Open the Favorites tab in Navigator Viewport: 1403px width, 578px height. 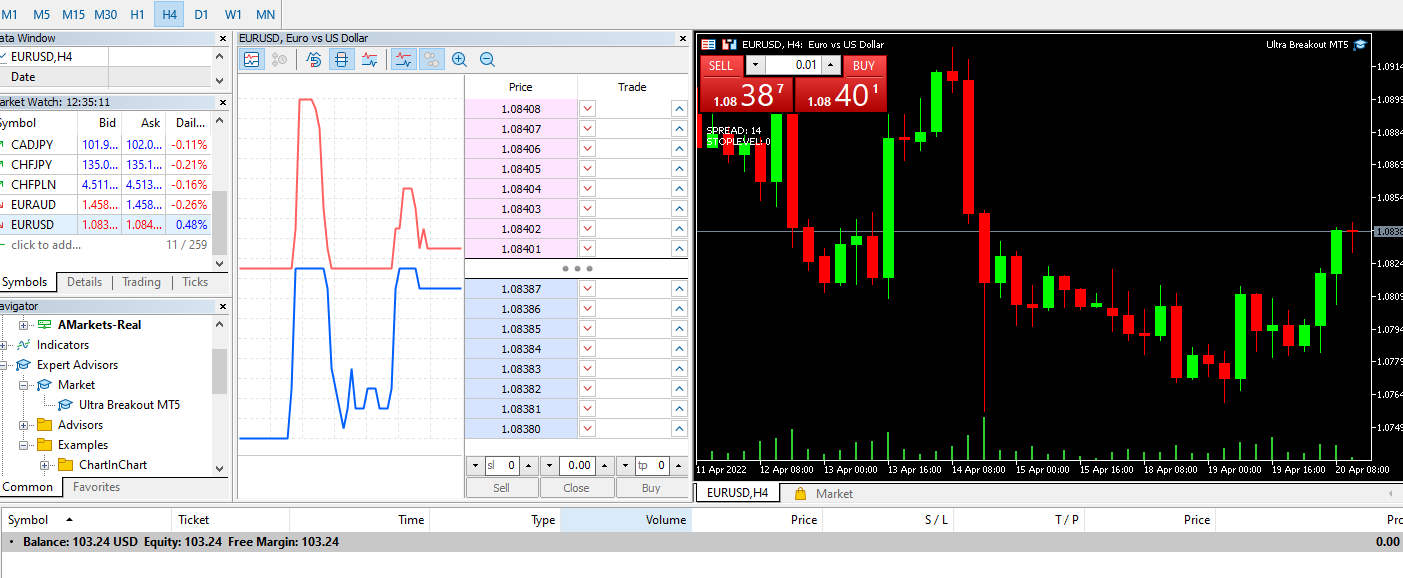tap(96, 487)
